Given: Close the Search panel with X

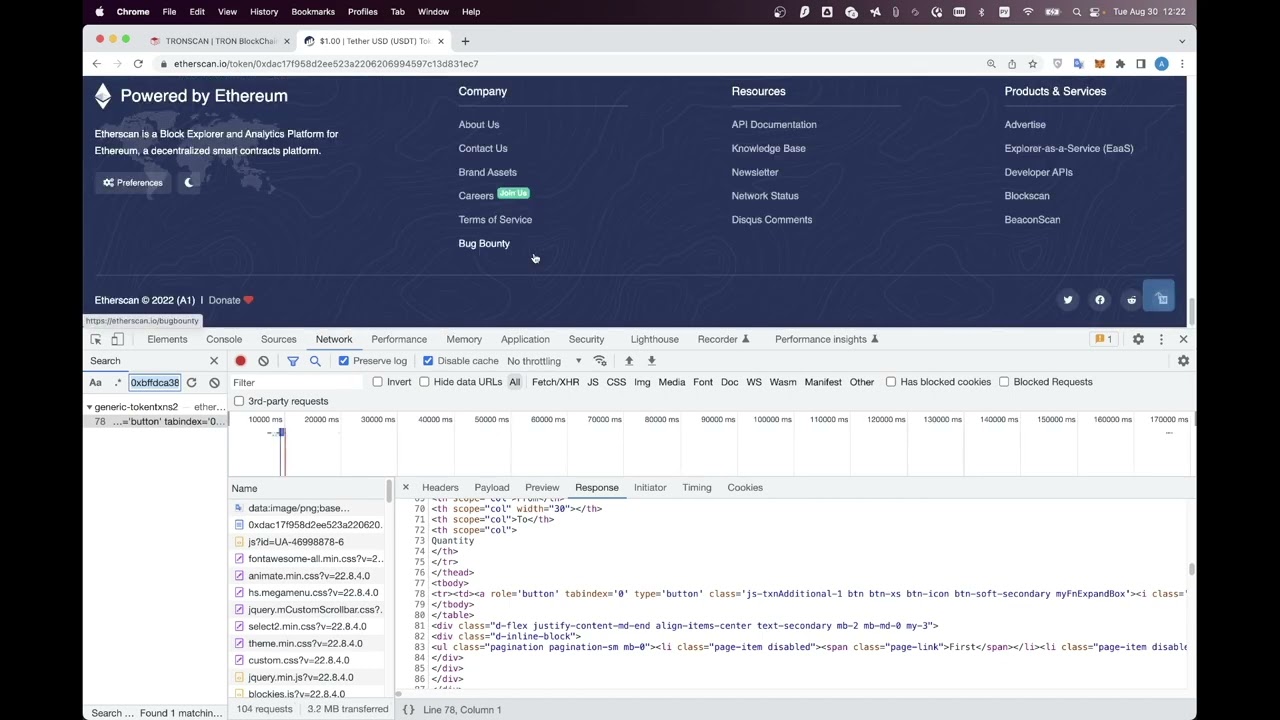Looking at the screenshot, I should (213, 361).
